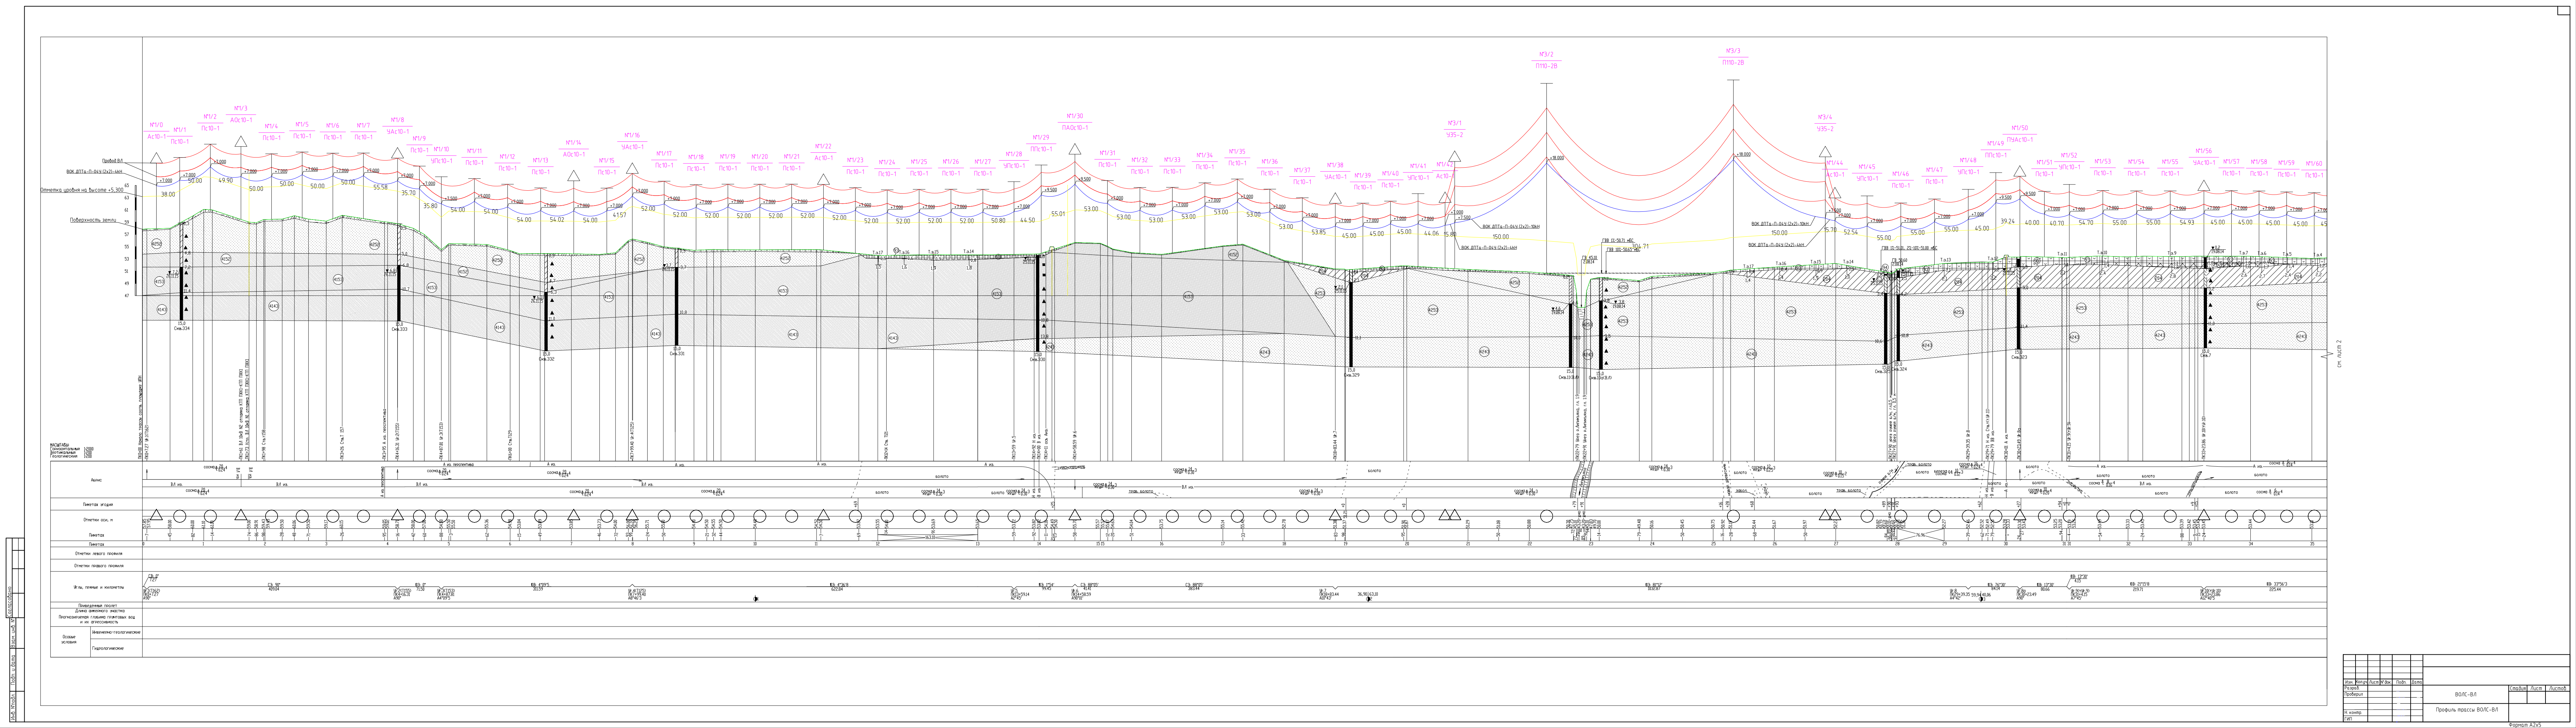The image size is (2576, 728).
Task: Click span length value "304.71"
Action: pos(1640,246)
